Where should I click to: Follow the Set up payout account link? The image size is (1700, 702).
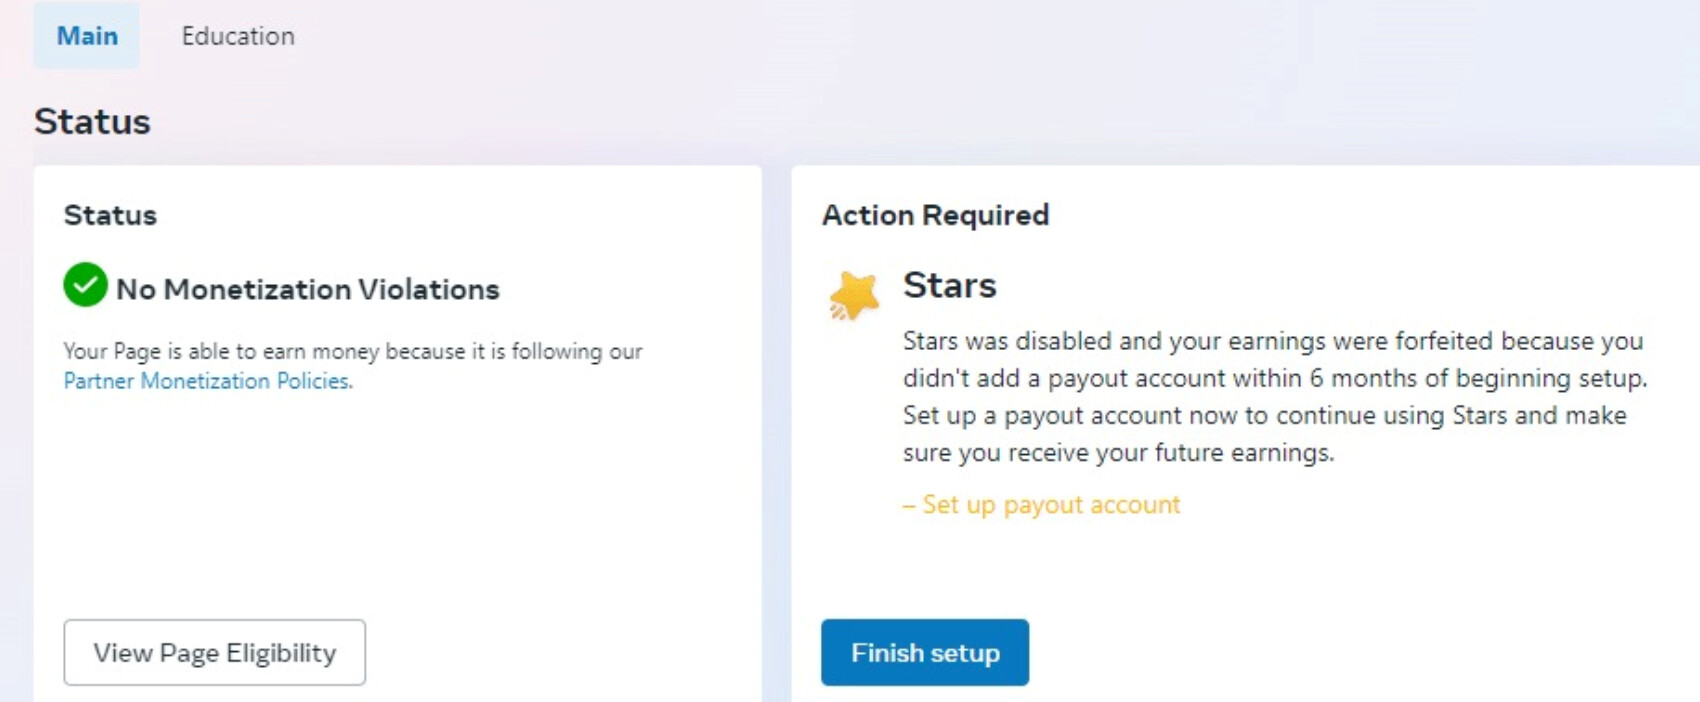pyautogui.click(x=1051, y=505)
